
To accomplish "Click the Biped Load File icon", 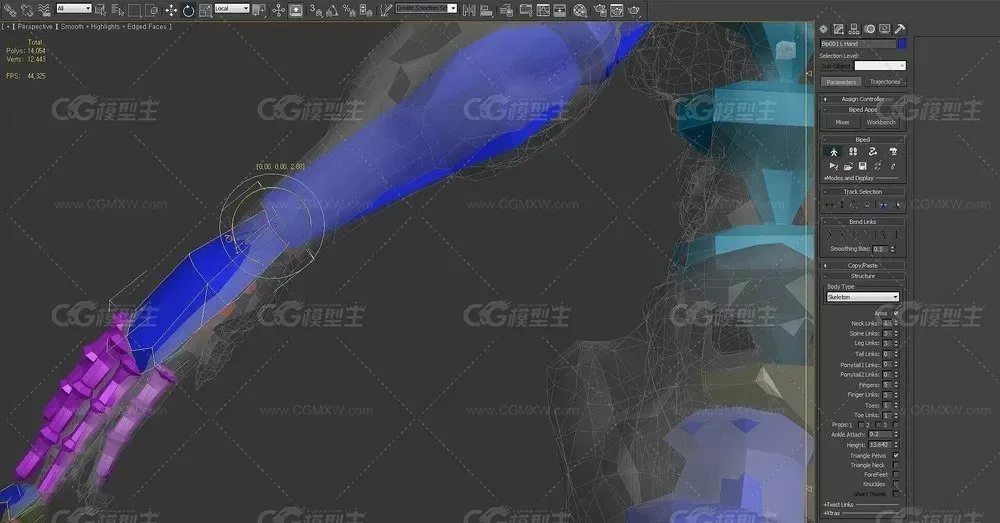I will coord(848,166).
